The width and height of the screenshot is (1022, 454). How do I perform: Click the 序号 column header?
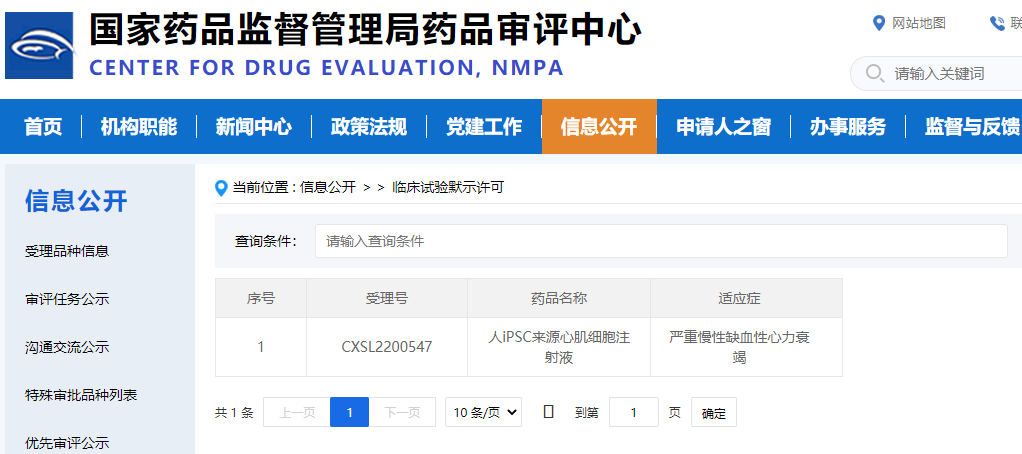pos(261,298)
